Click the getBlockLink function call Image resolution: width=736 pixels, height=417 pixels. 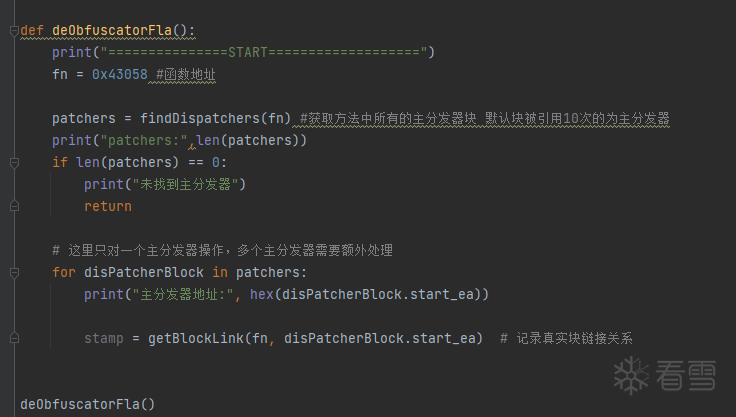click(194, 338)
